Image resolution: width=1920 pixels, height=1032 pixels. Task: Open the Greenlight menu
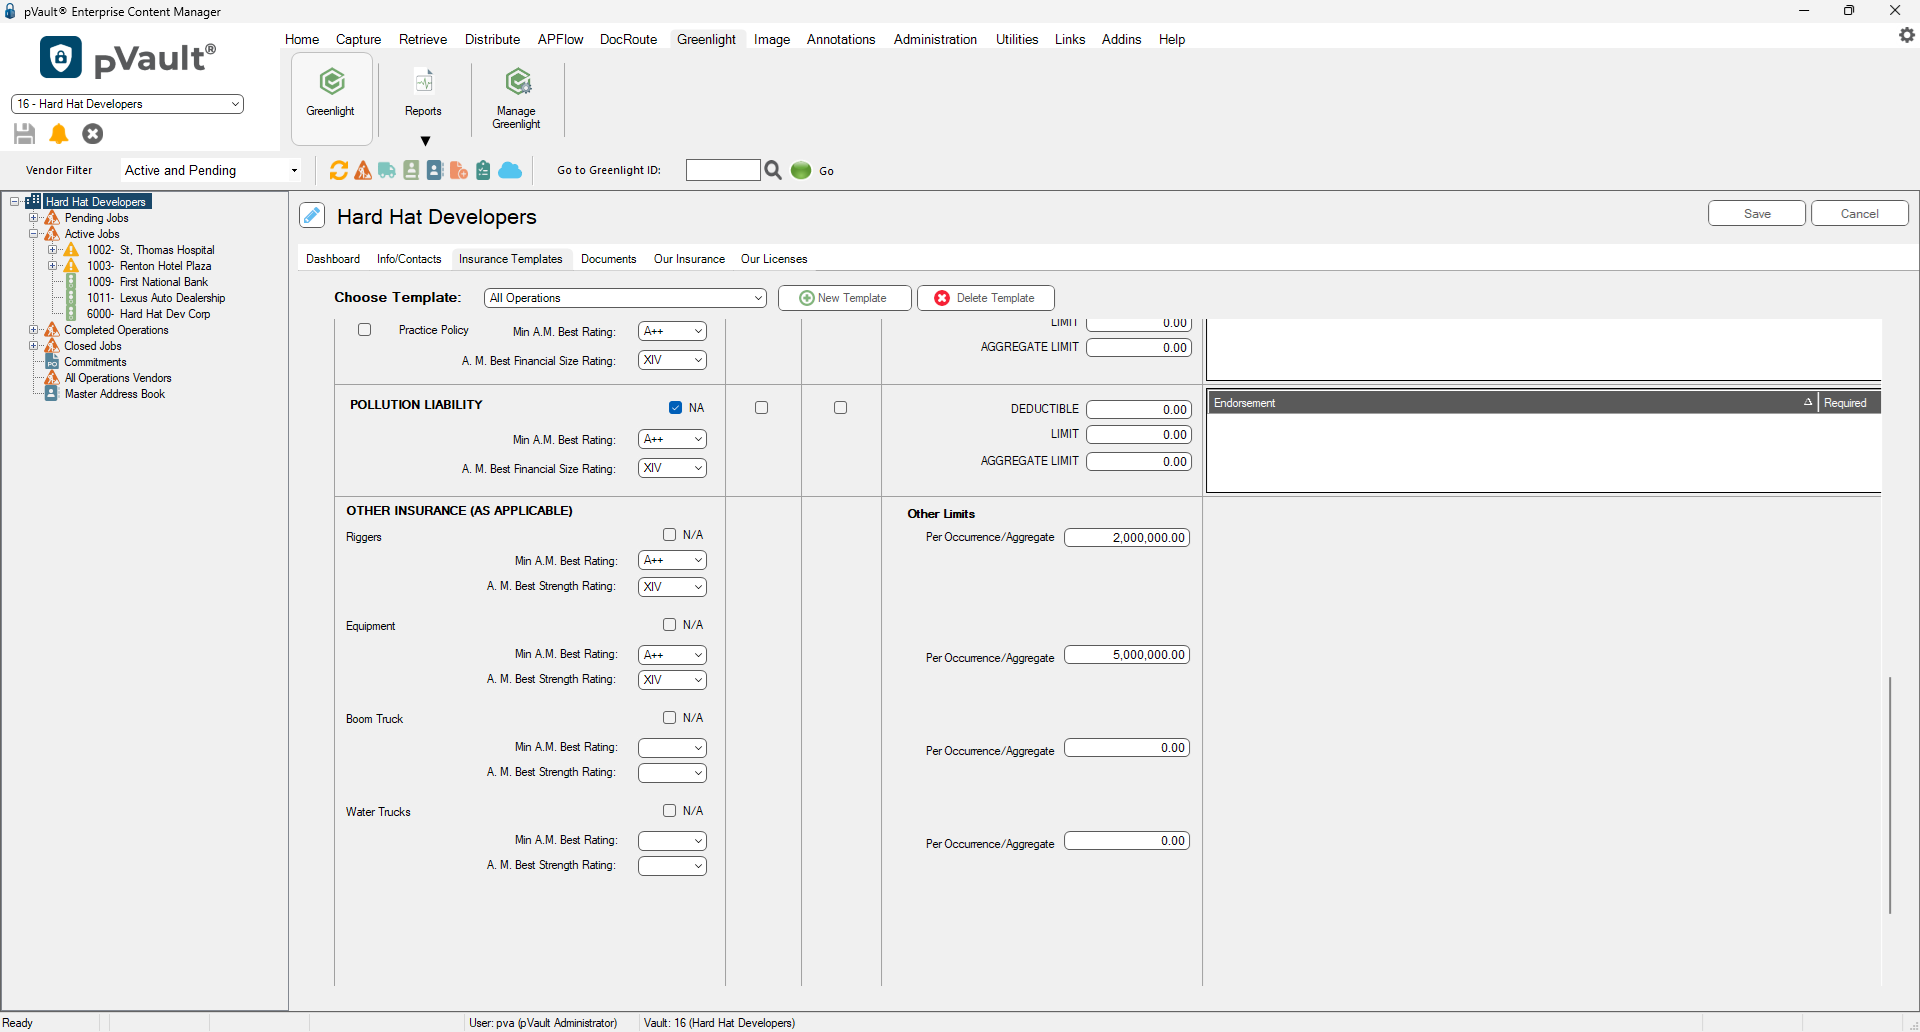[x=706, y=39]
